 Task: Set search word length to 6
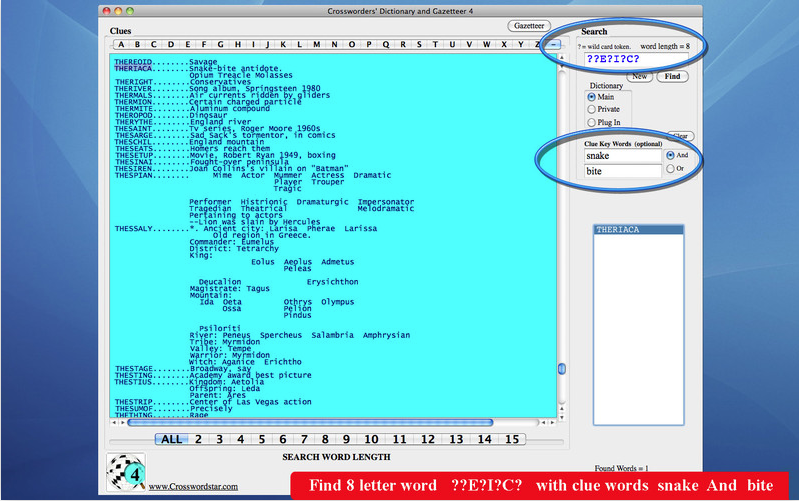pos(282,439)
